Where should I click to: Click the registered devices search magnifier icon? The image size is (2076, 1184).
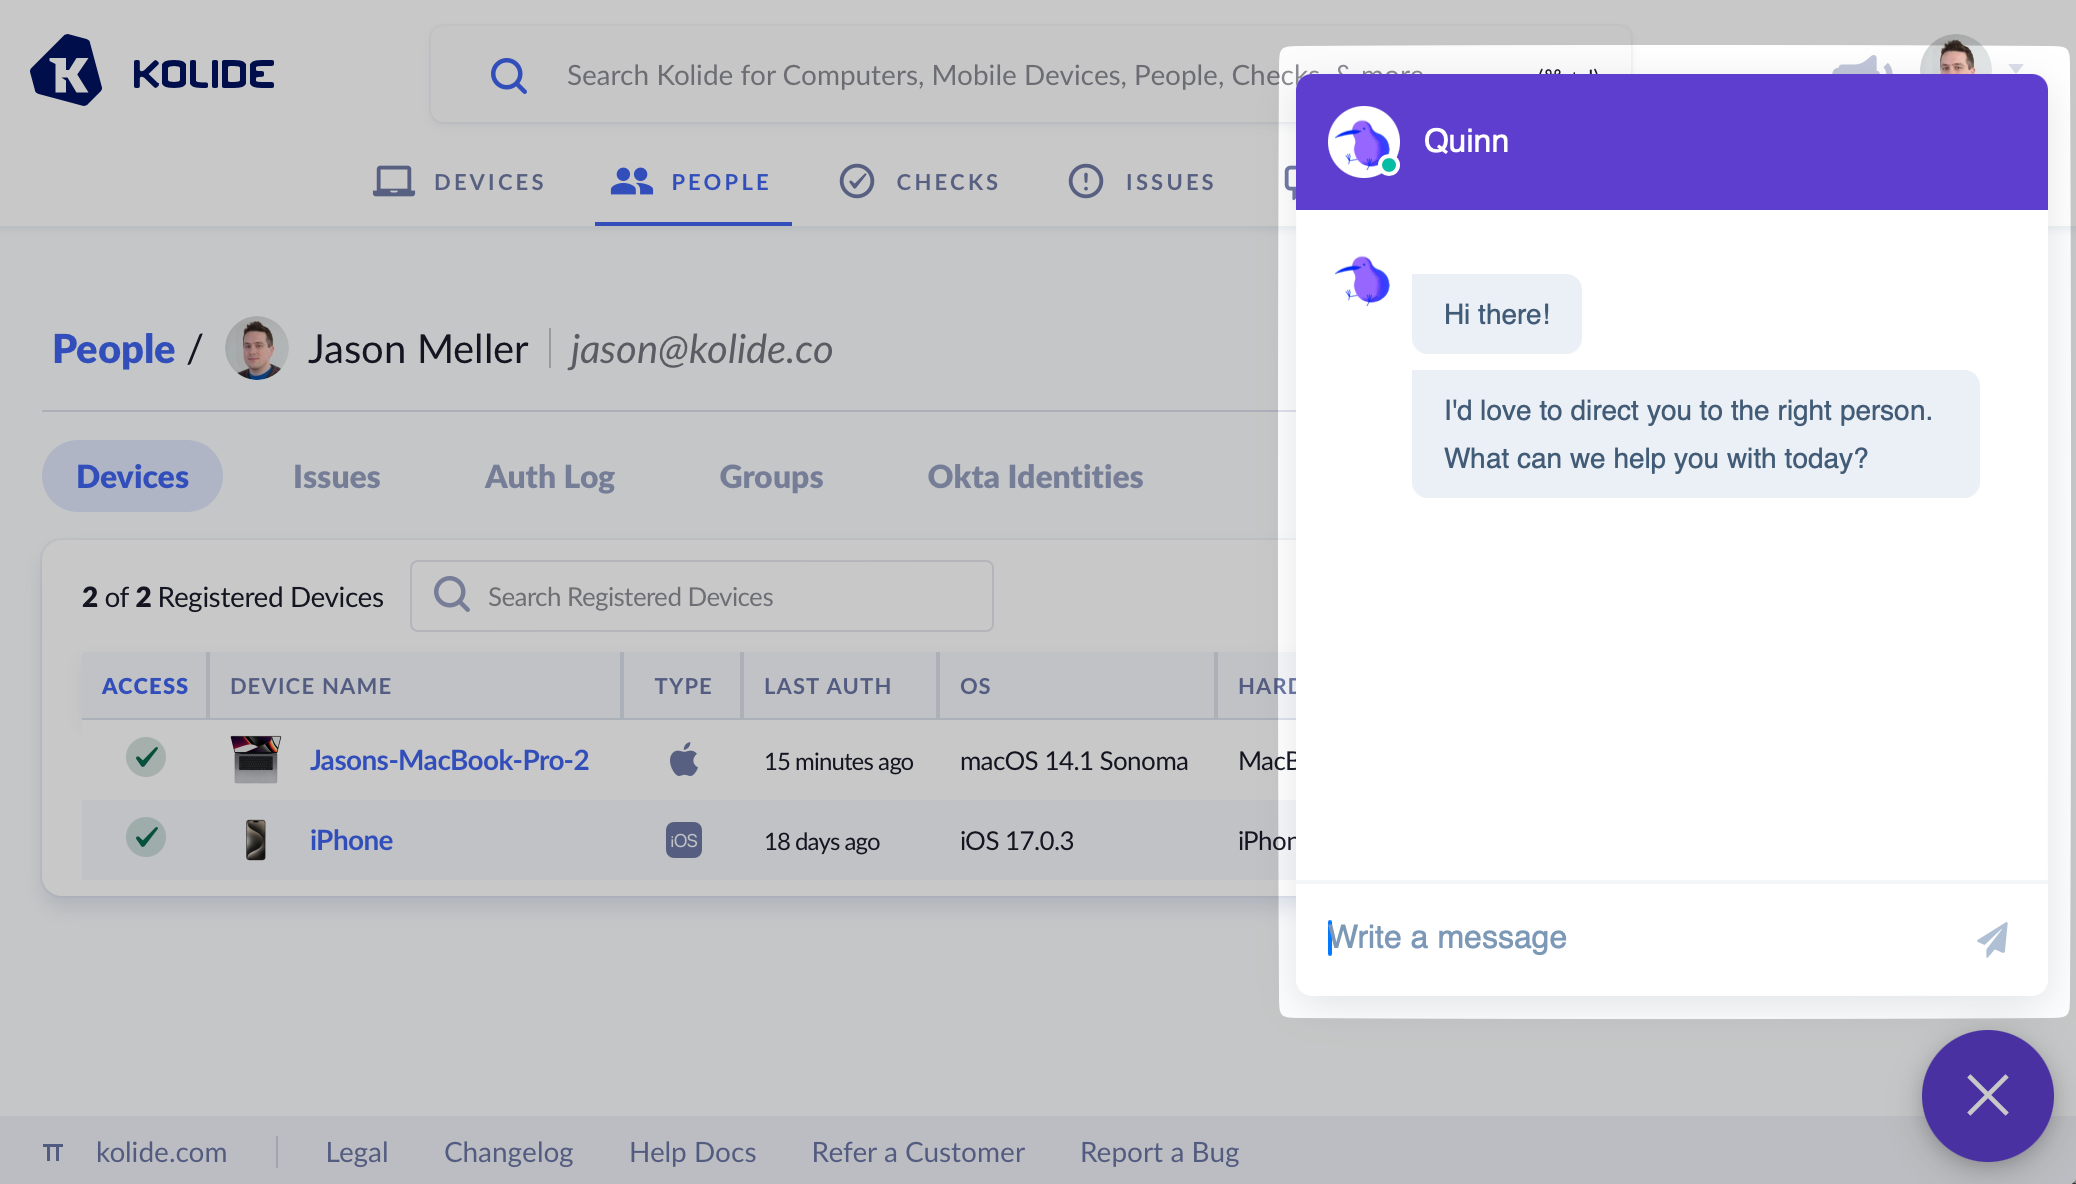coord(451,594)
